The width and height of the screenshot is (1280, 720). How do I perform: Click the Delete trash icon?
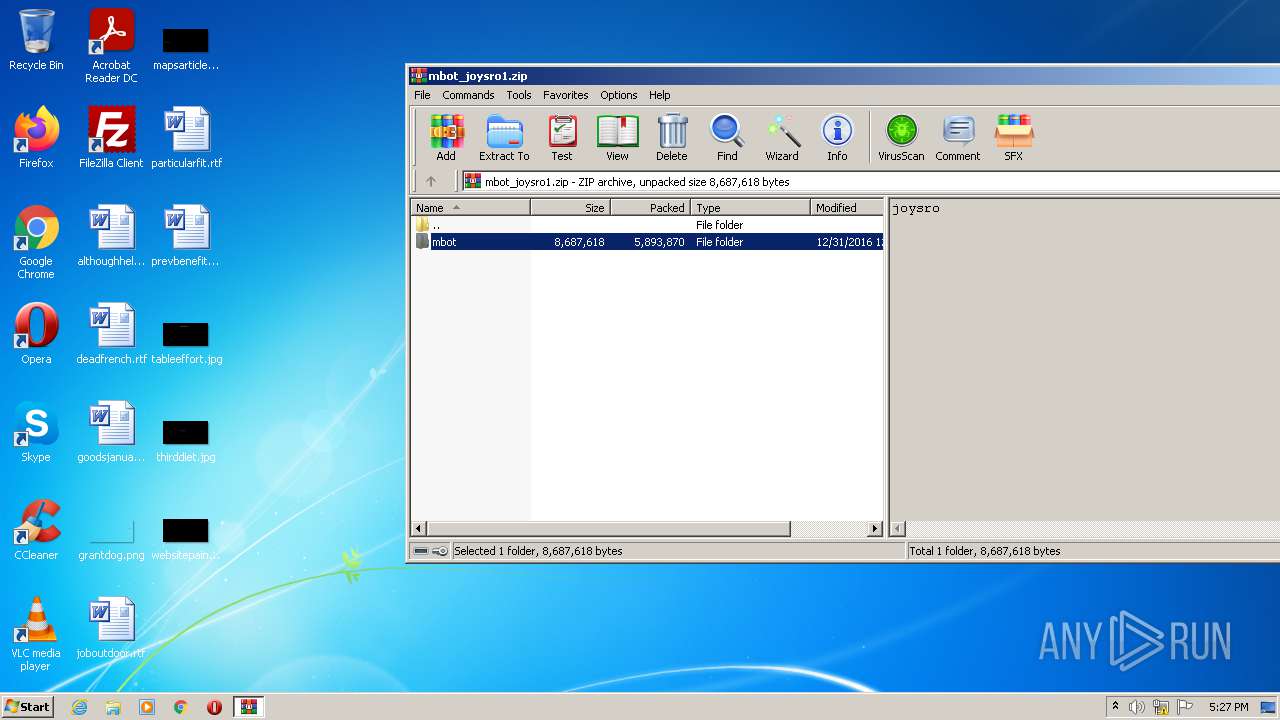coord(672,138)
